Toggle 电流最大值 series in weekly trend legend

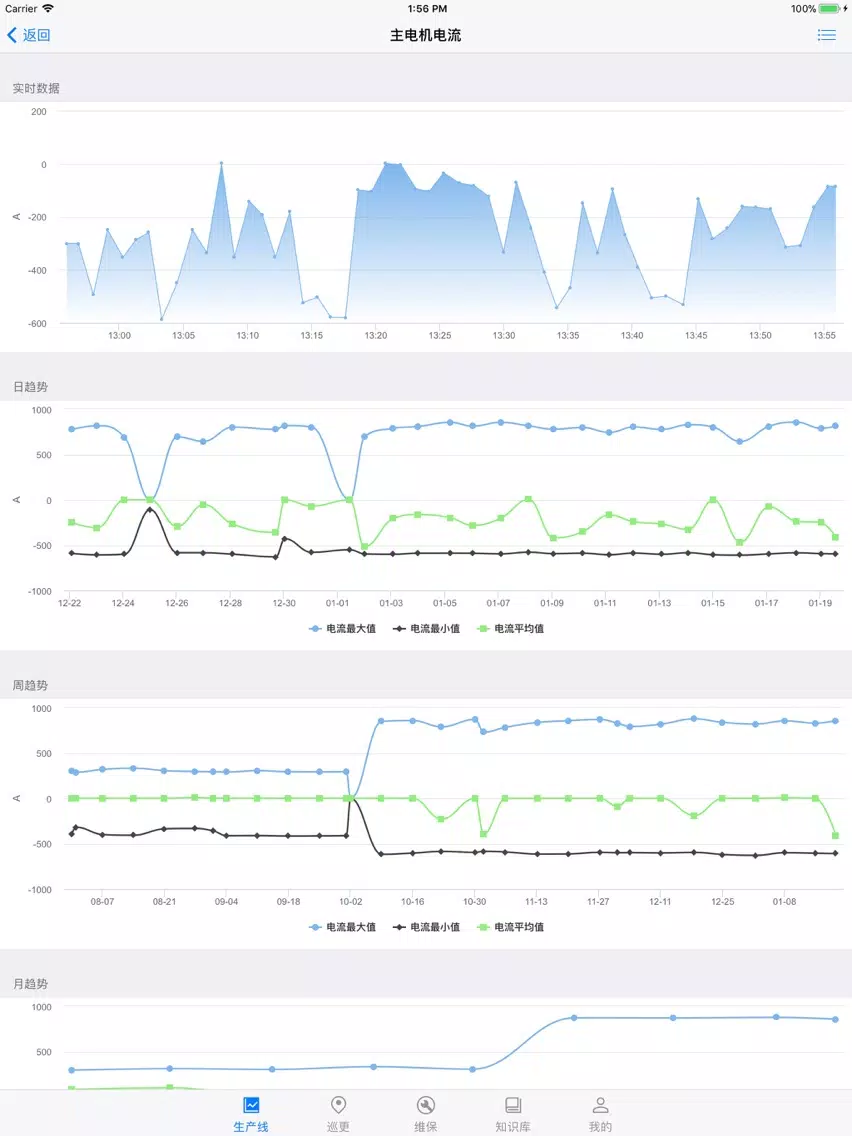pos(343,927)
